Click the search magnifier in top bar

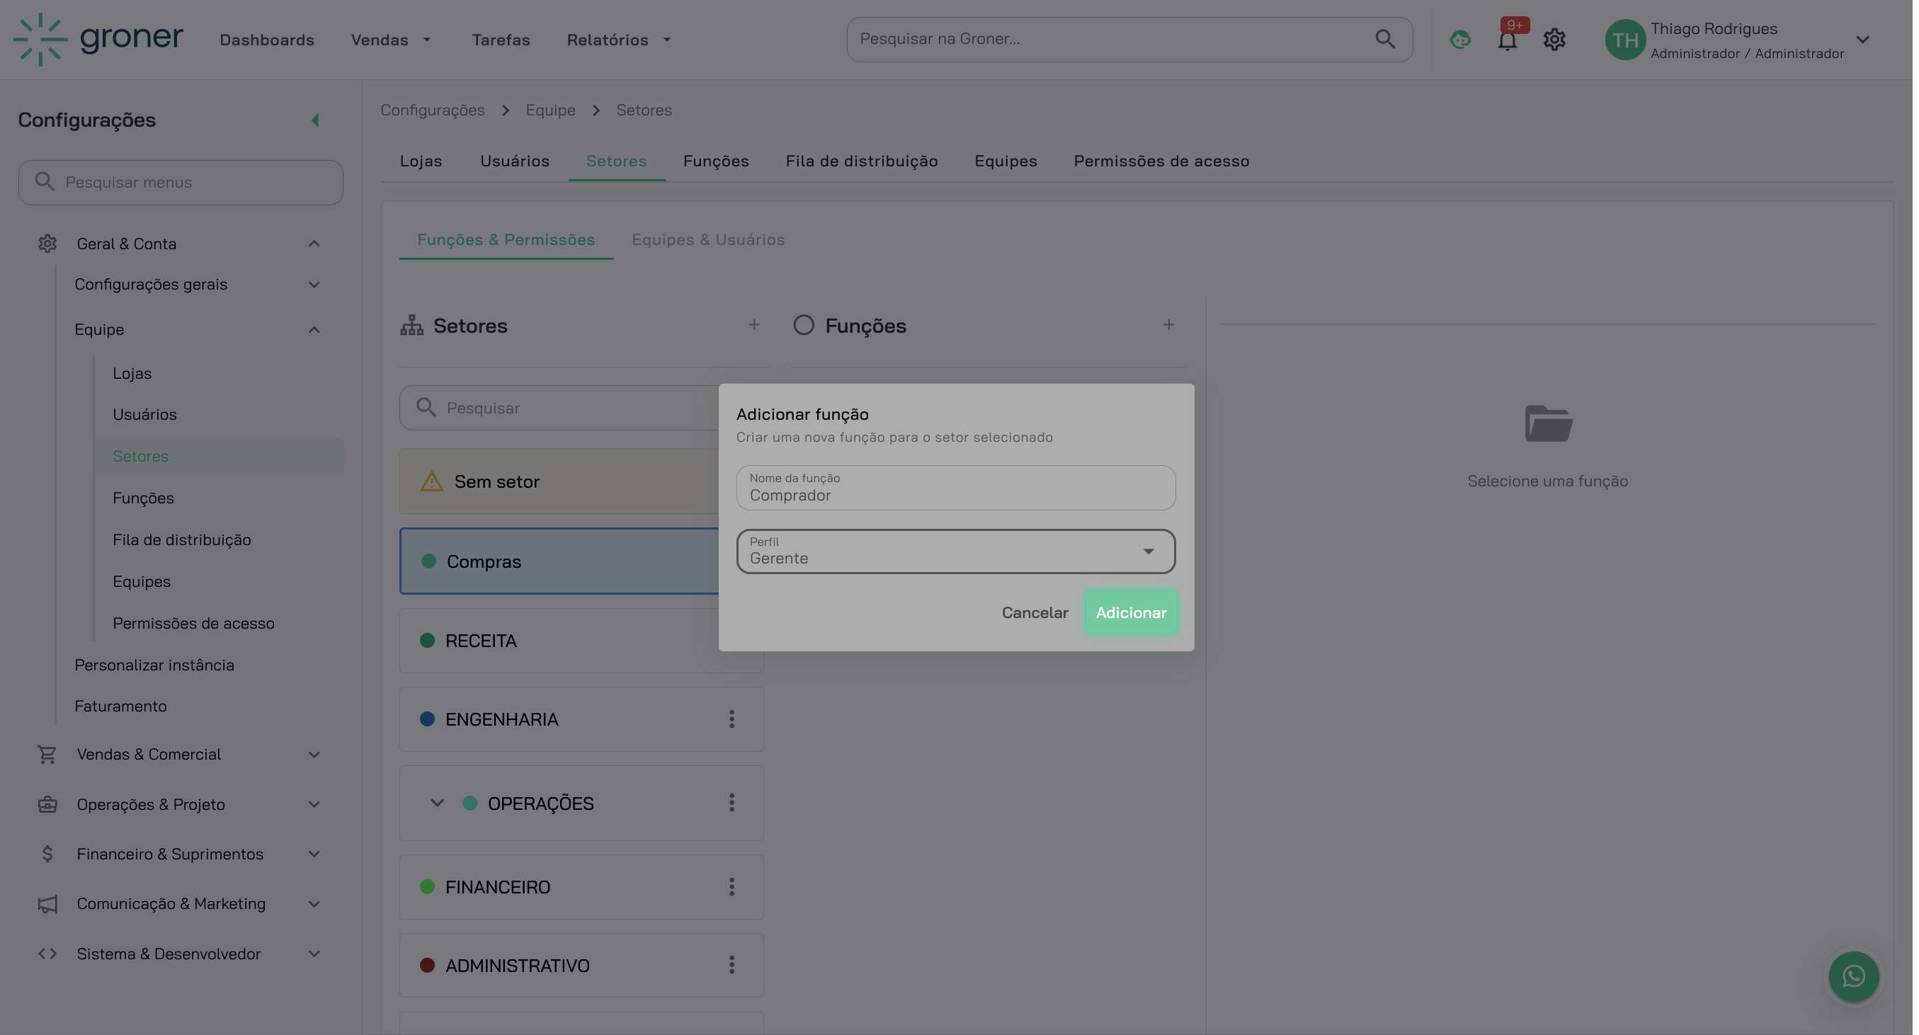pos(1384,39)
